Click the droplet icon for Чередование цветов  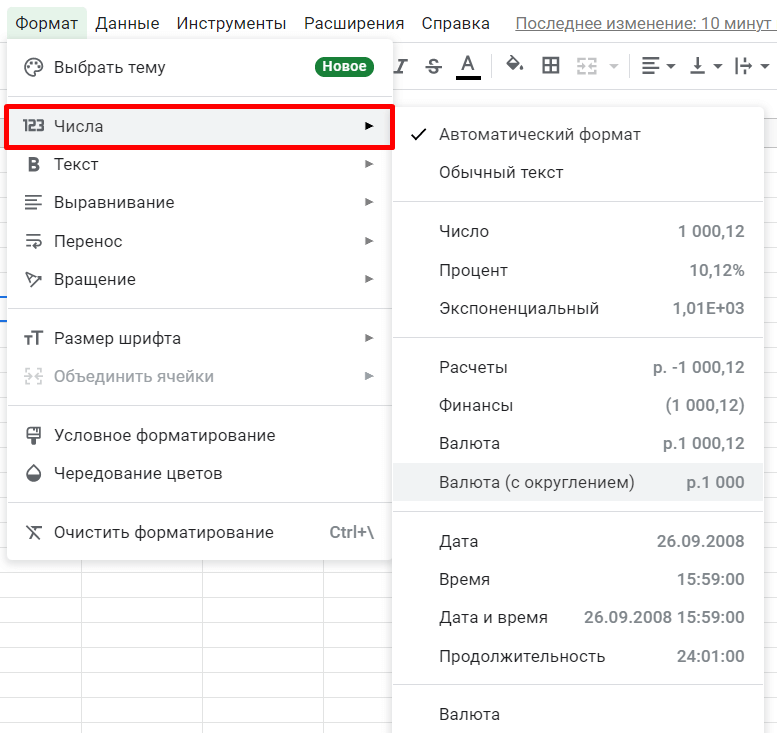[34, 473]
